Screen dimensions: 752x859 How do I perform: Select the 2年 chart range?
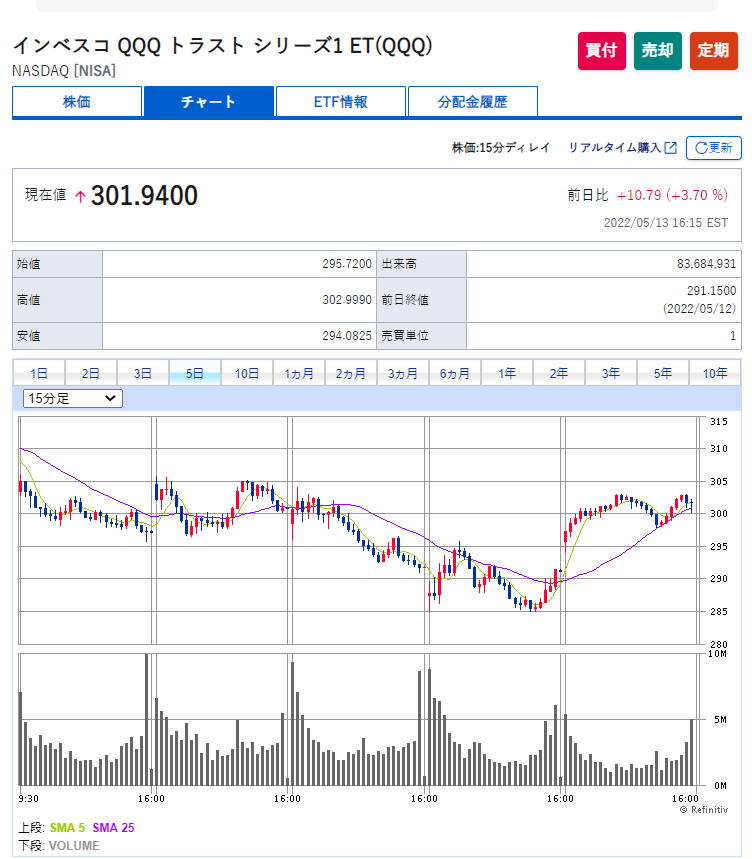point(559,374)
